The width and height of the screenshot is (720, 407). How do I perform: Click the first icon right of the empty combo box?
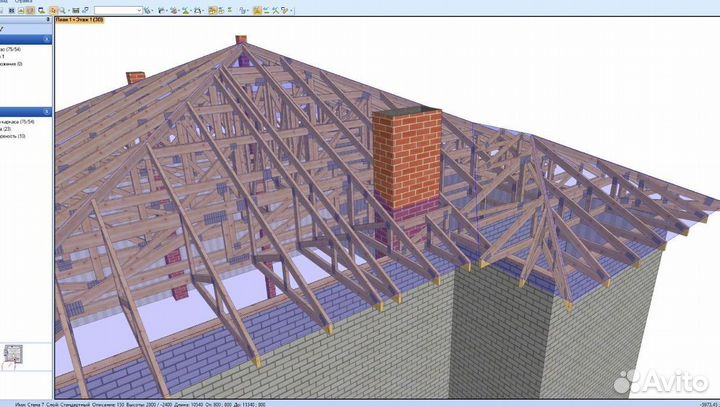148,10
